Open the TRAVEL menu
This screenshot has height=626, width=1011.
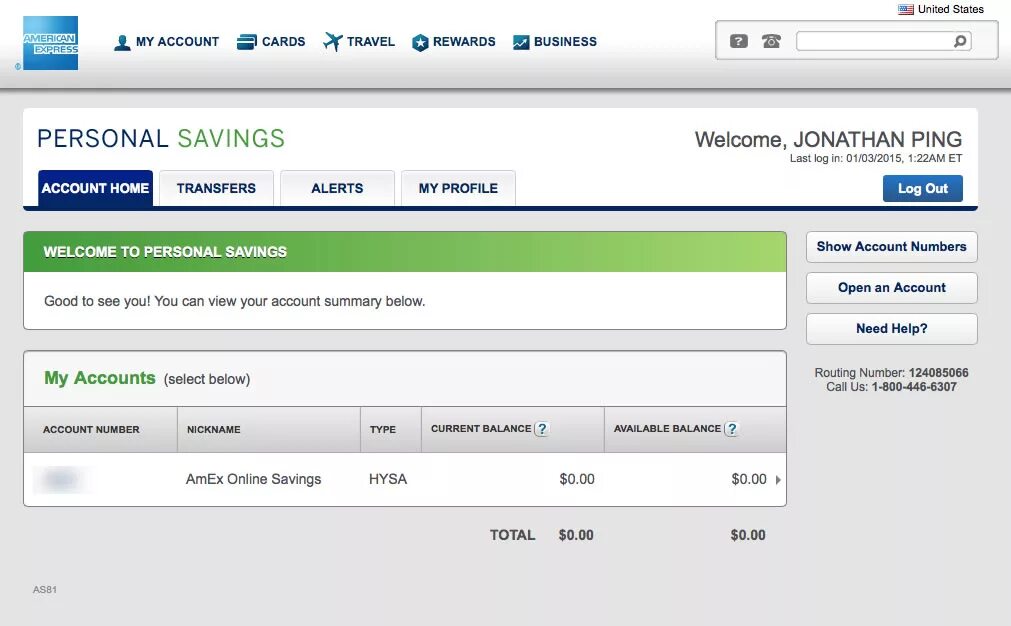coord(371,42)
